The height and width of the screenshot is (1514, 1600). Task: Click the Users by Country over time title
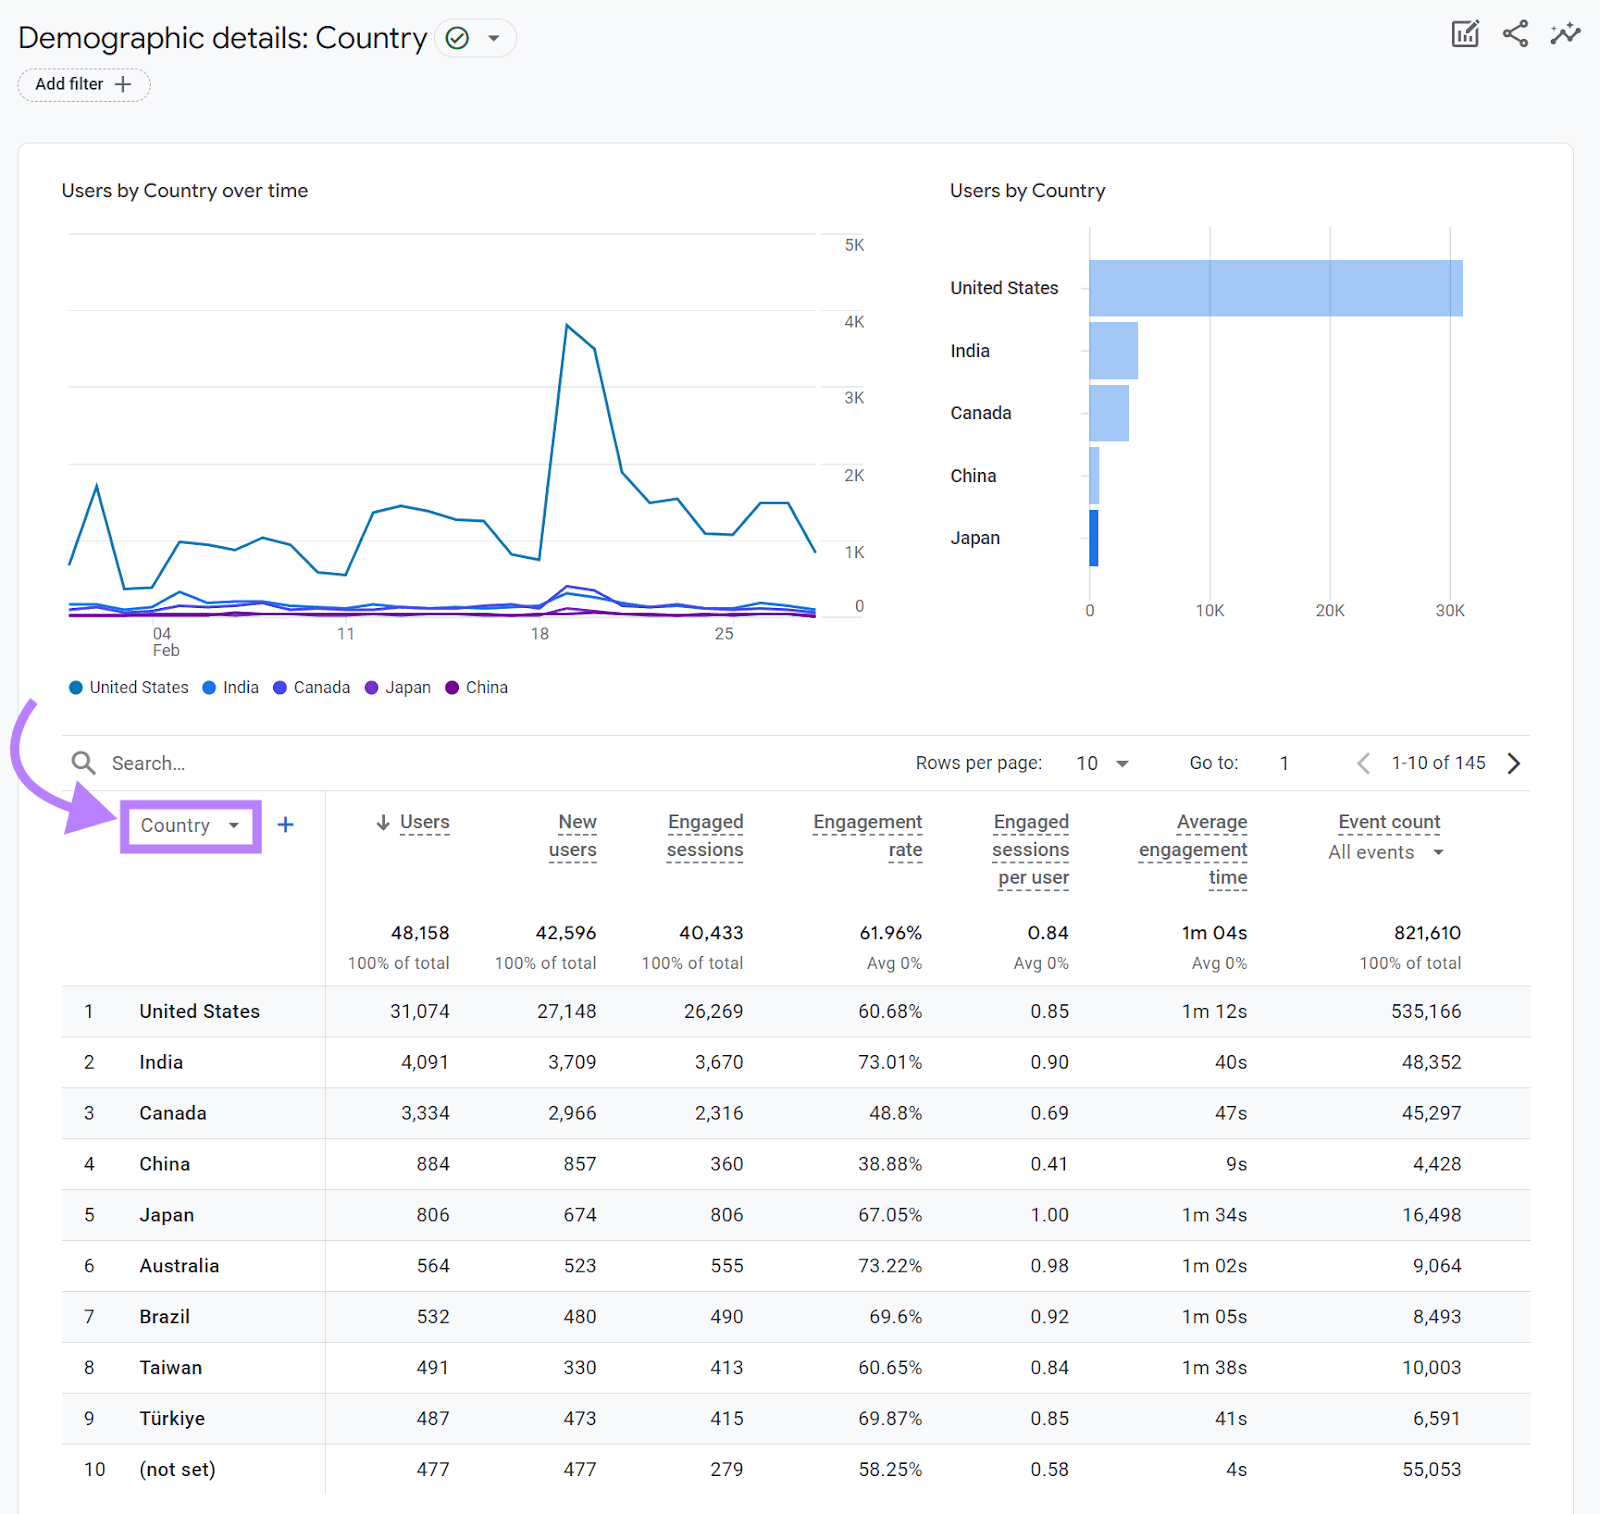coord(185,191)
